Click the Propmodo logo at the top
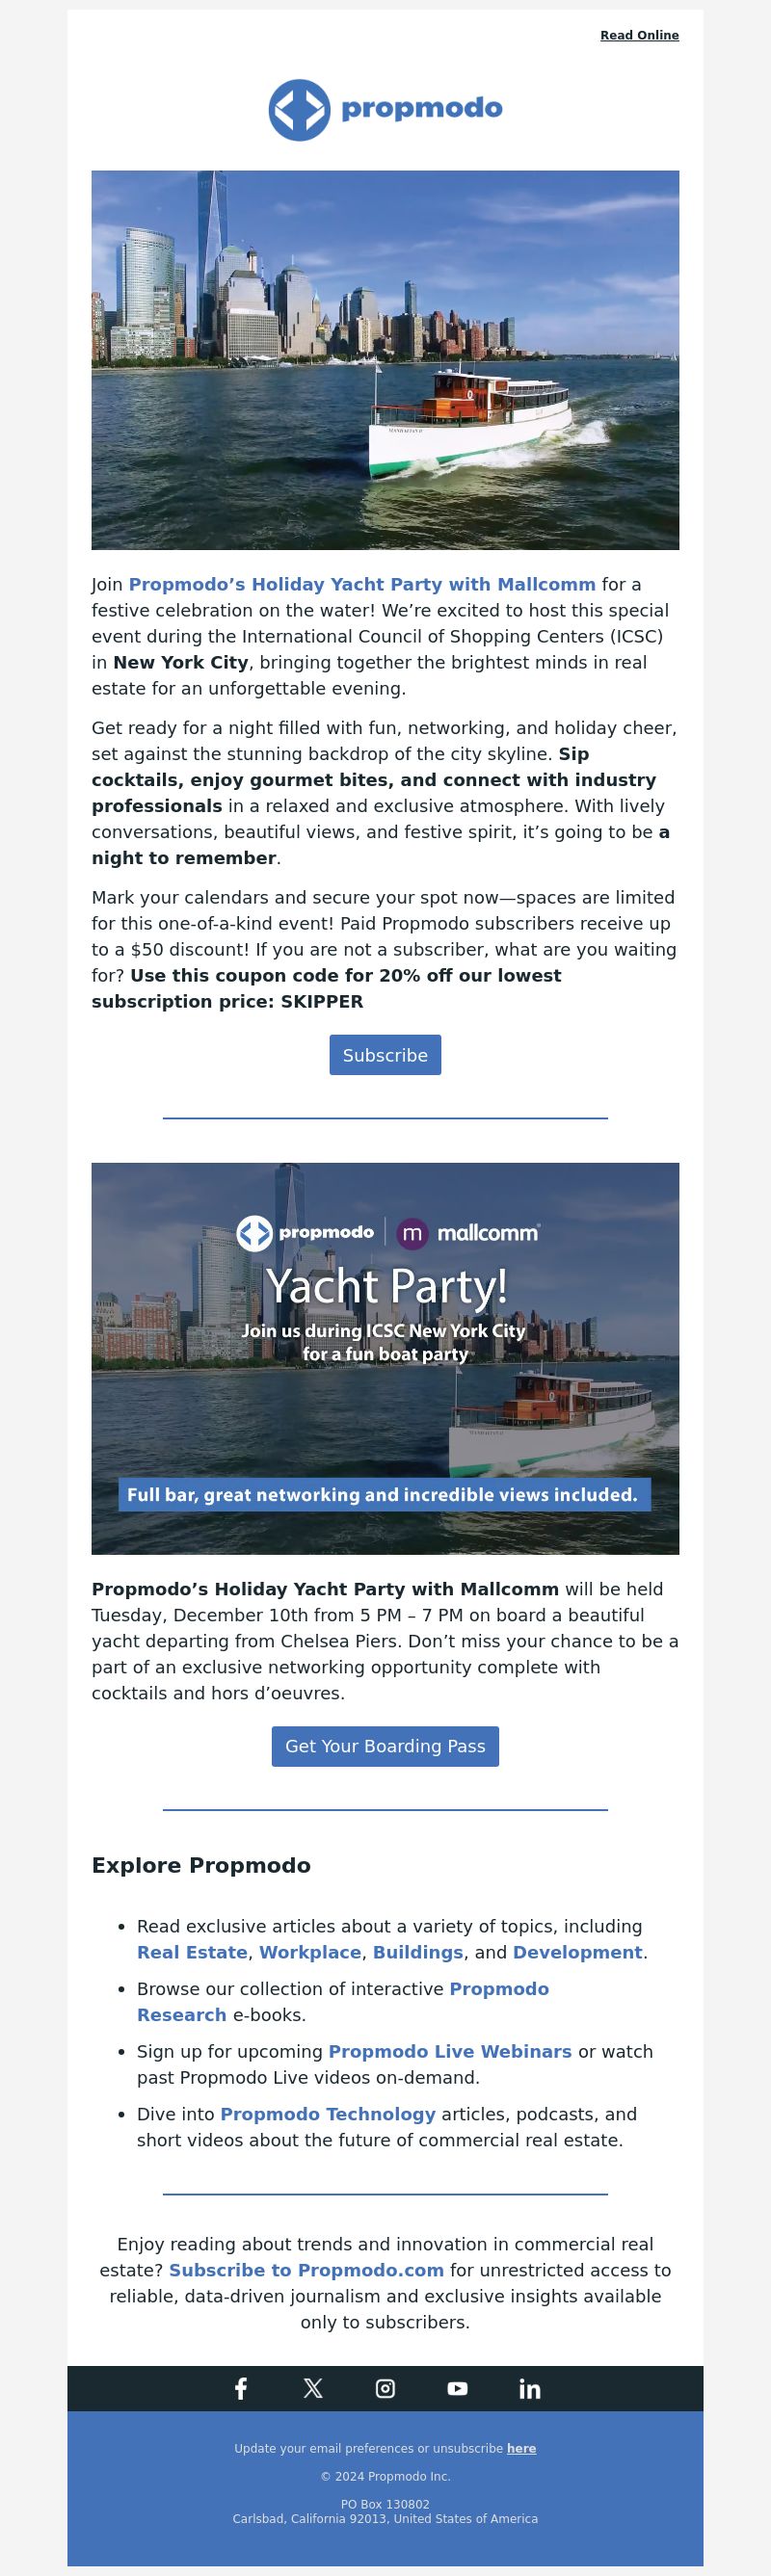This screenshot has height=2576, width=771. pyautogui.click(x=385, y=109)
